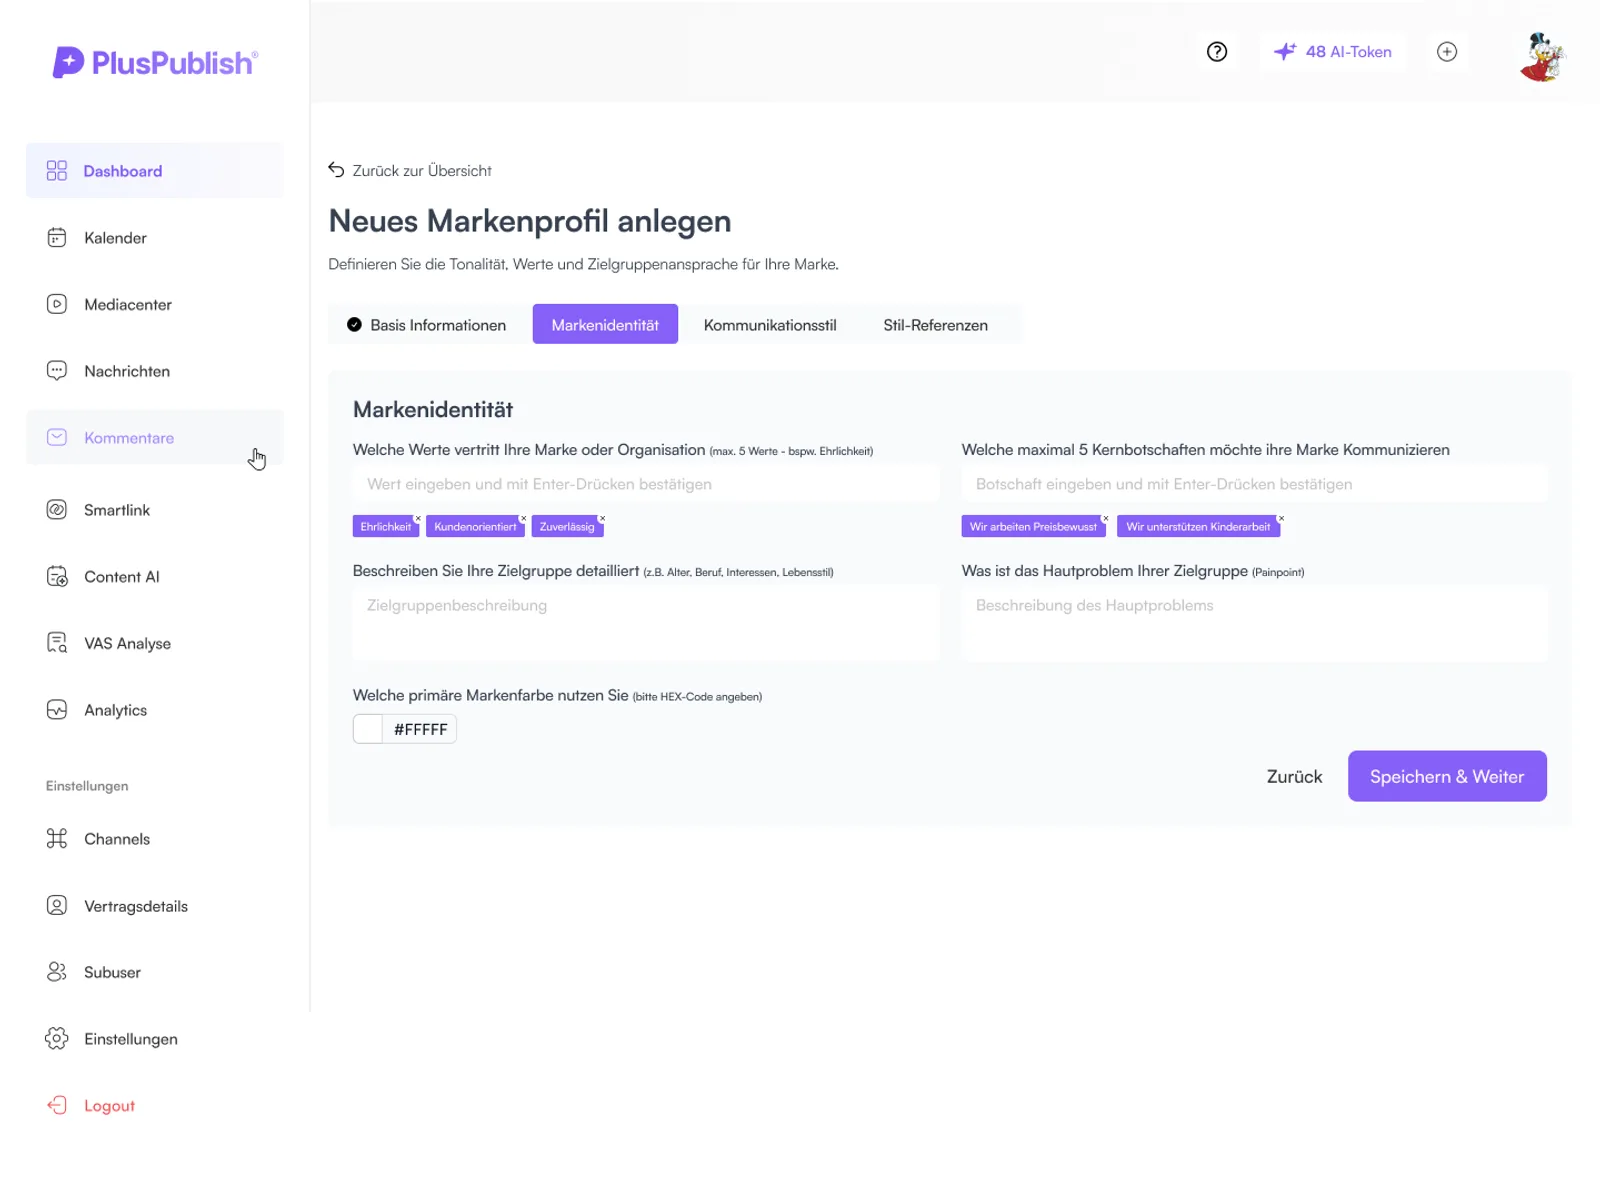Viewport: 1600px width, 1200px height.
Task: Click the Nachrichten chat bubble icon
Action: (57, 371)
